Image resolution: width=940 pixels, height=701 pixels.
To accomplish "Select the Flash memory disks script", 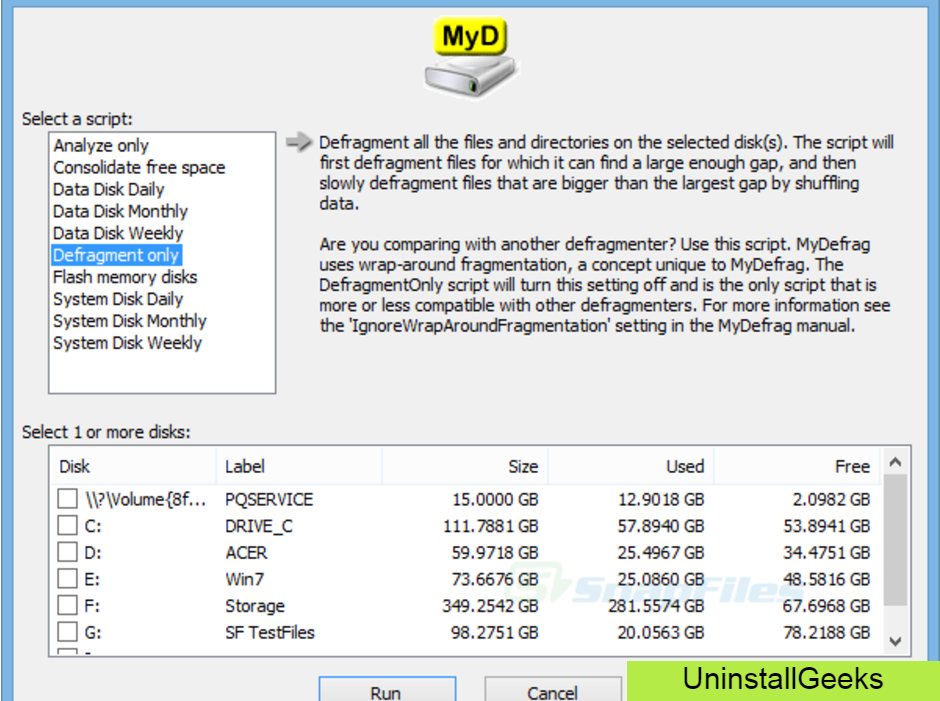I will tap(125, 277).
